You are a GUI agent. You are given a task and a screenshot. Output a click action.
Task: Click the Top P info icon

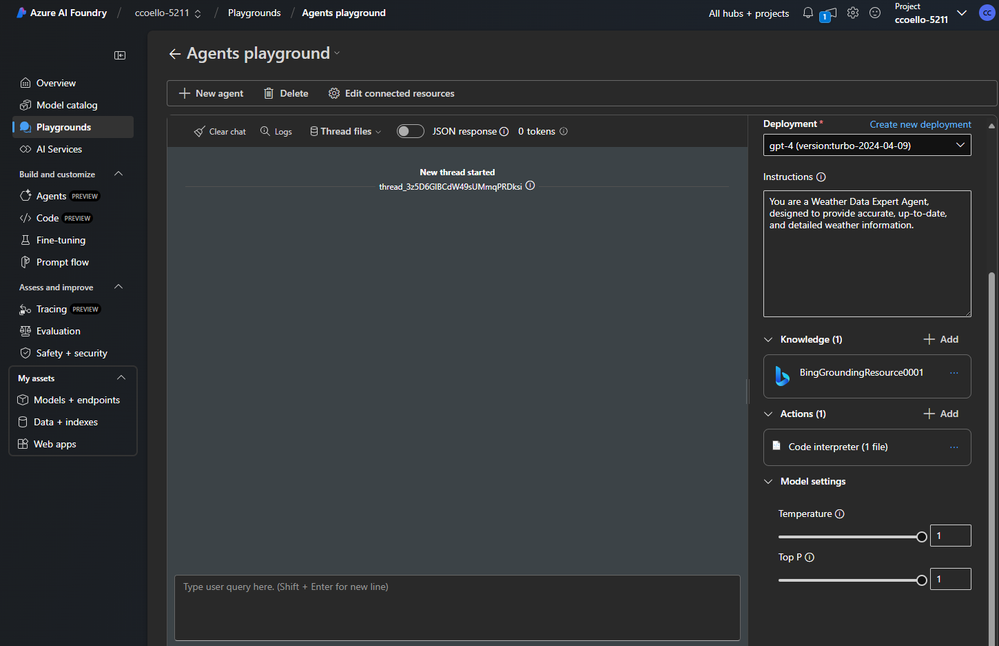tap(810, 557)
